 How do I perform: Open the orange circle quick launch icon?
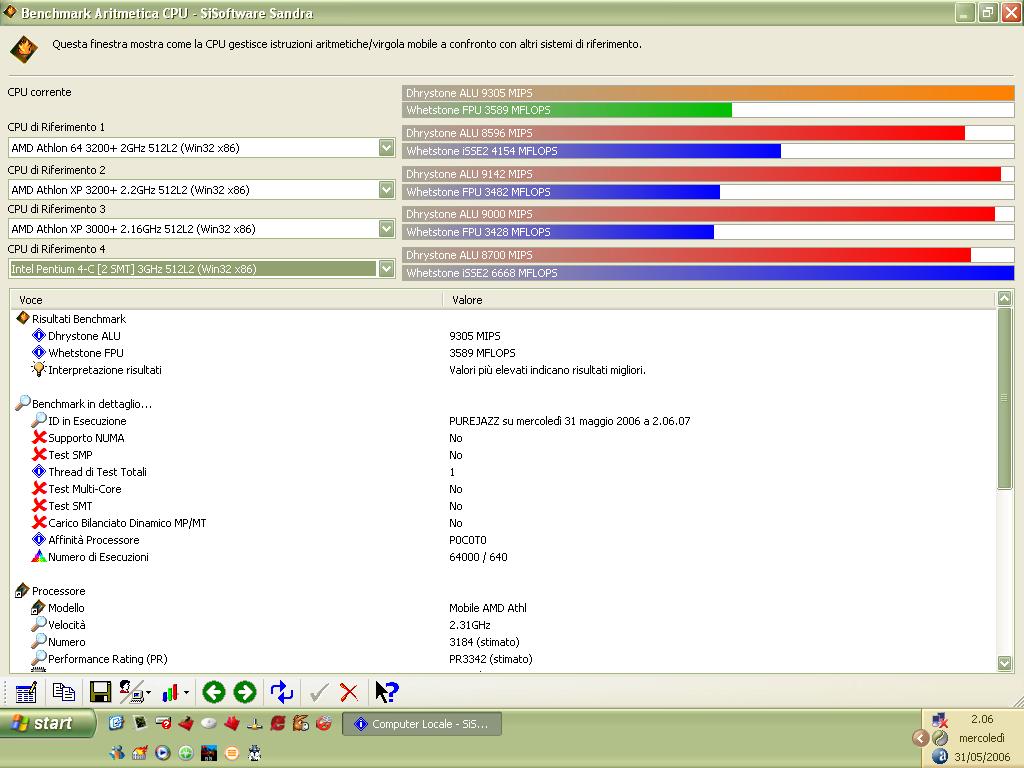click(x=232, y=753)
